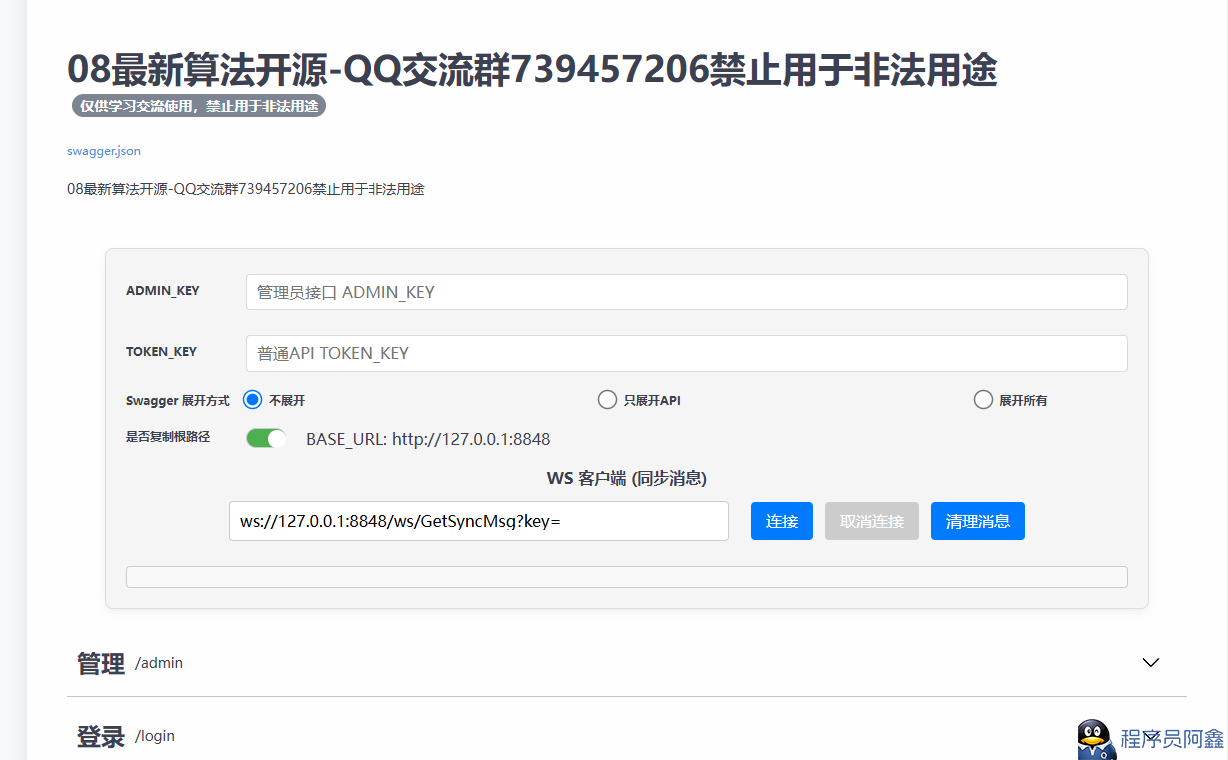
Task: Click the ADMIN_KEY input field
Action: [687, 292]
